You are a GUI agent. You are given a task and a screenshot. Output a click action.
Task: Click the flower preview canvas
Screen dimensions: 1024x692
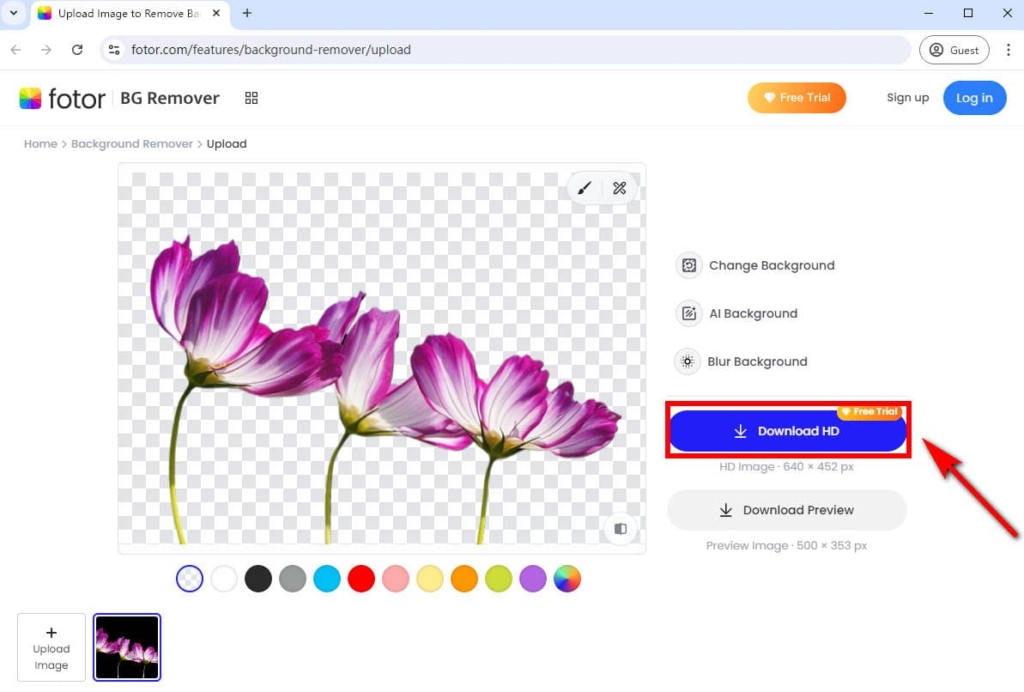[382, 358]
